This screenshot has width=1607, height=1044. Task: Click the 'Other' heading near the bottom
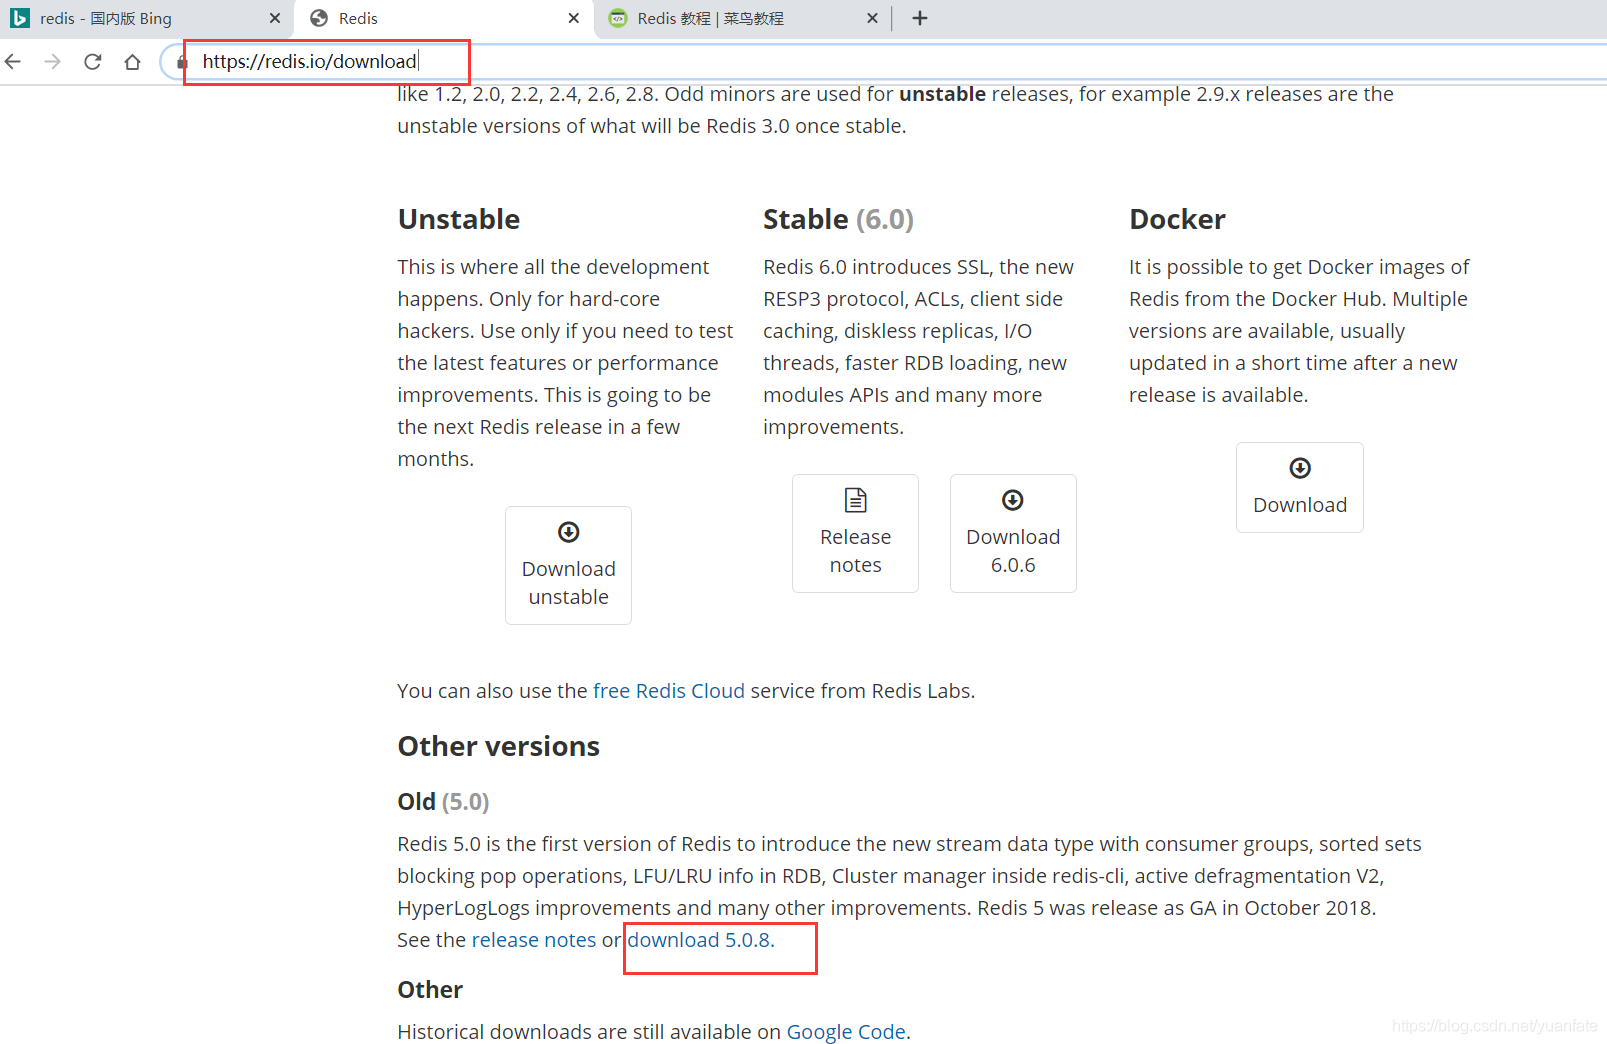coord(430,989)
